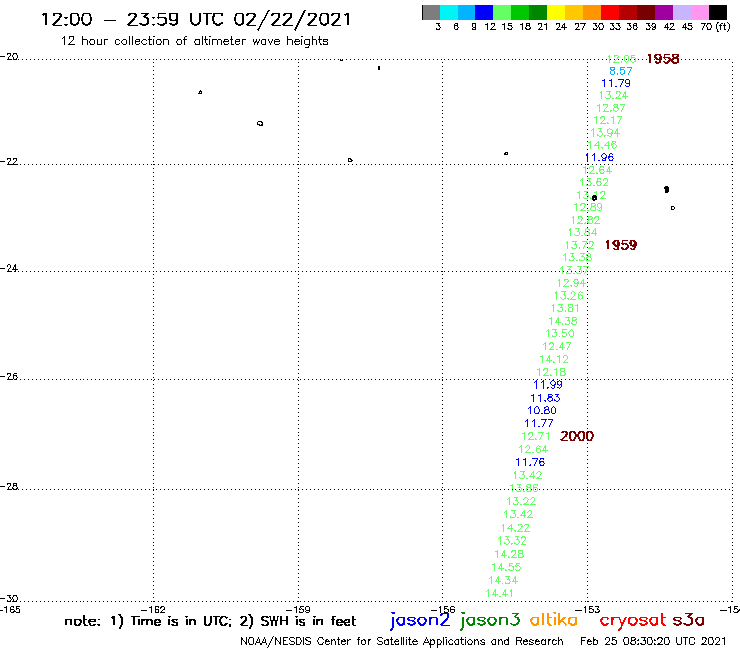Click the jason3 satellite label
This screenshot has height=650, width=740.
pos(490,620)
